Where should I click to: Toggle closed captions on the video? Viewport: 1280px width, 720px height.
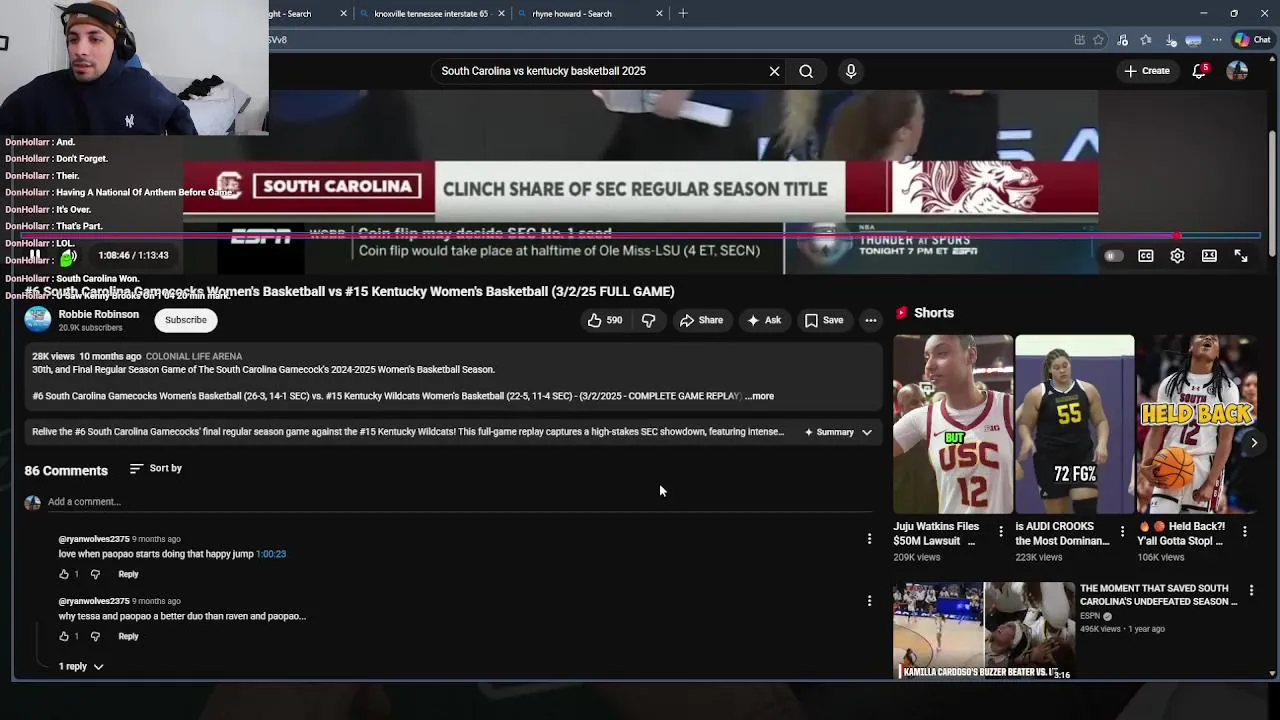click(1146, 256)
